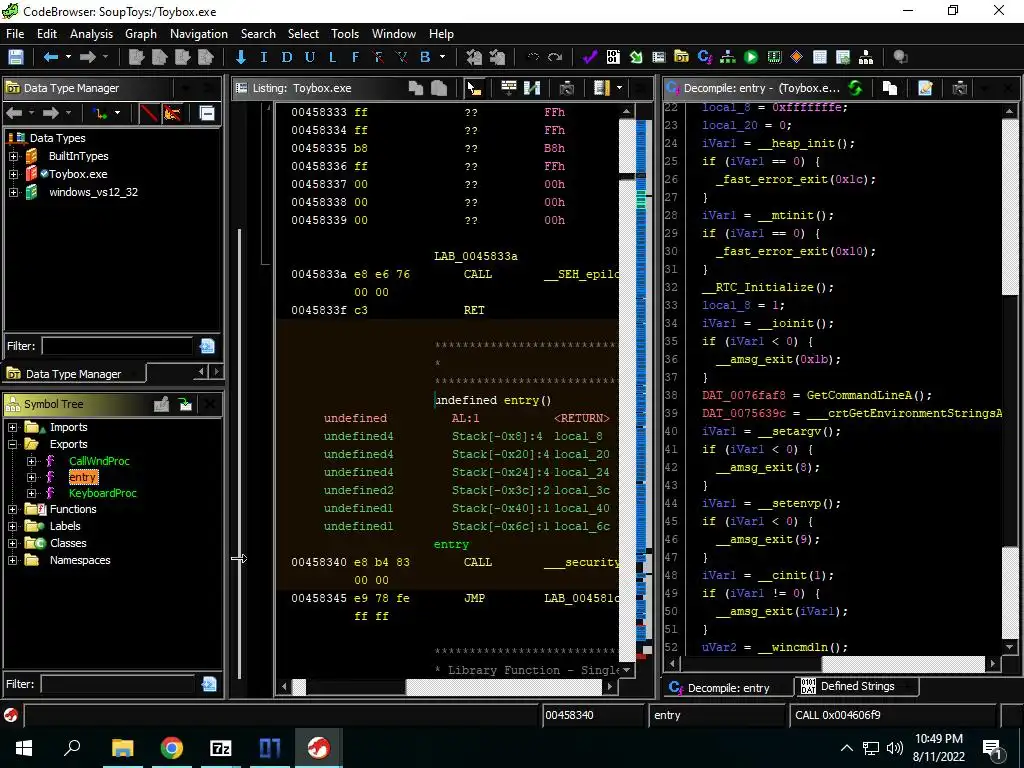
Task: Collapse all in Data Type Manager tree
Action: click(207, 114)
